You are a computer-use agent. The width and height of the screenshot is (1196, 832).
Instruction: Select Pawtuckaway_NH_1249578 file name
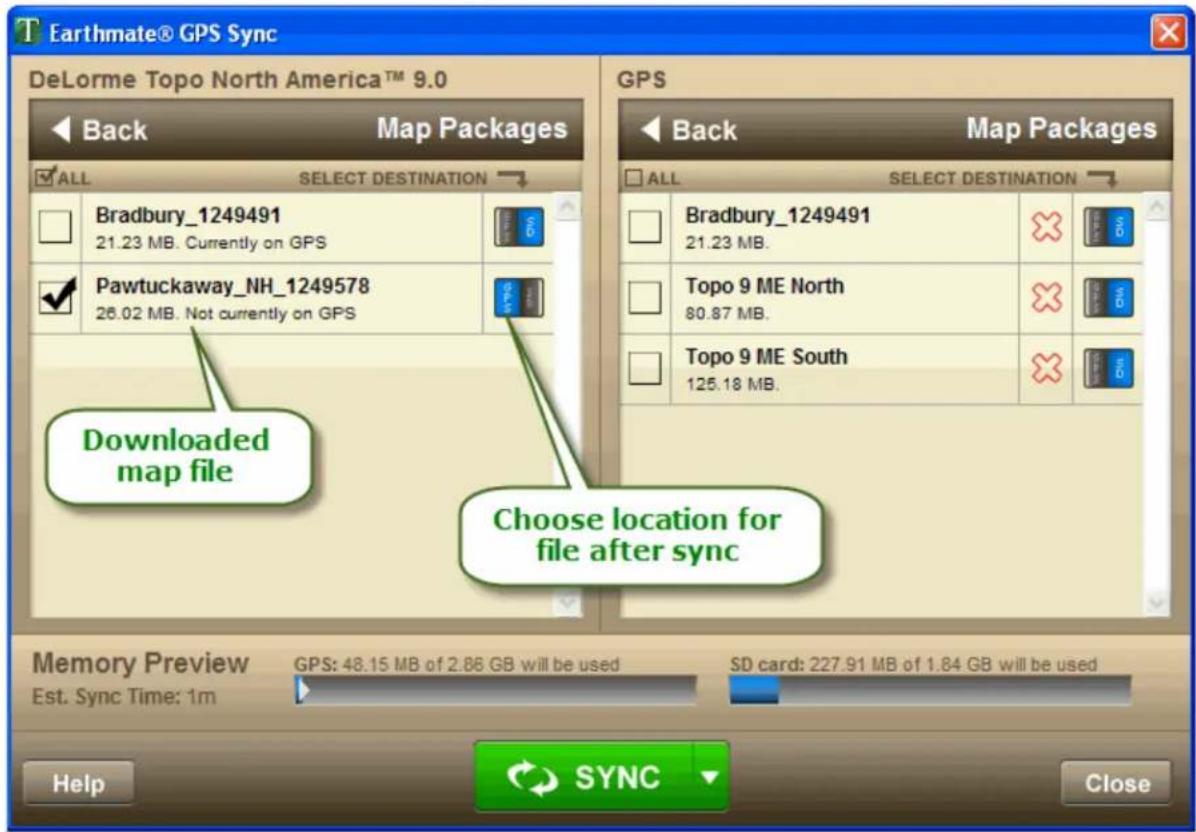click(x=233, y=286)
